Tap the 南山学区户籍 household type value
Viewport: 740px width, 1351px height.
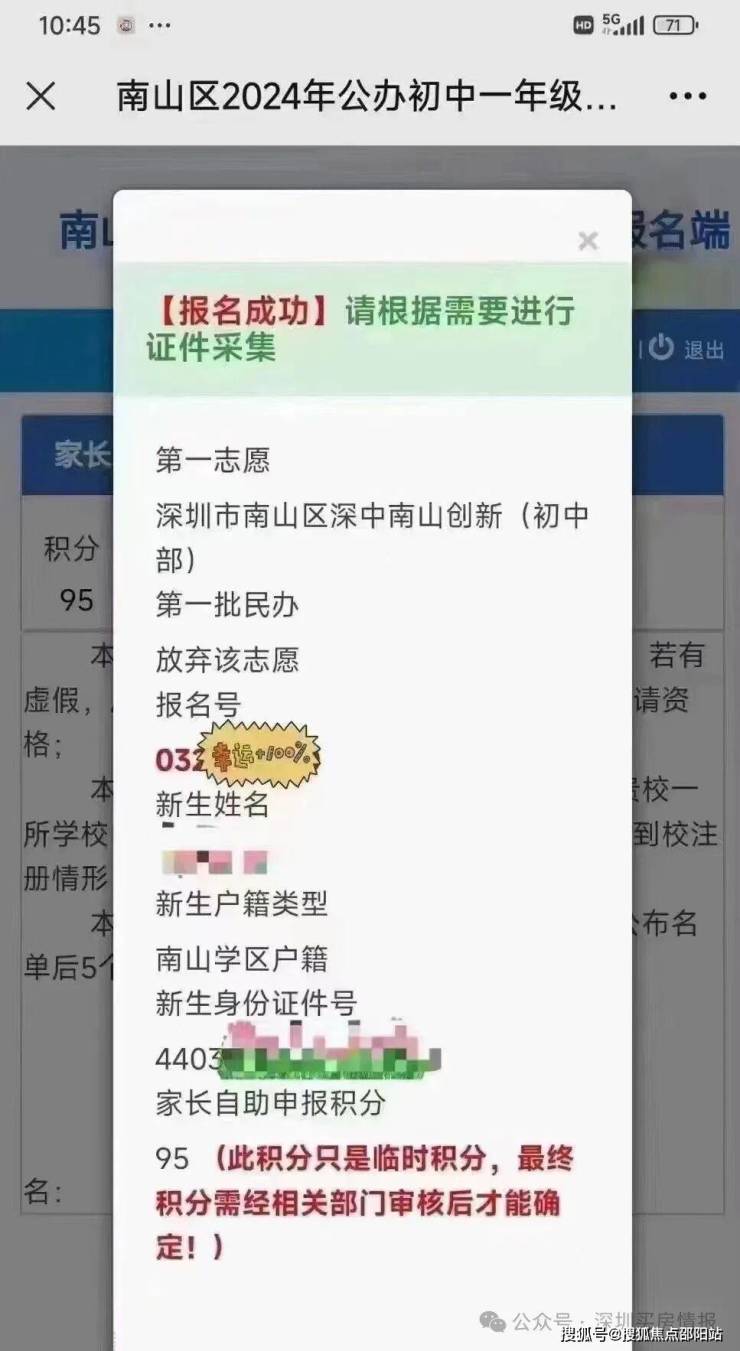click(241, 959)
